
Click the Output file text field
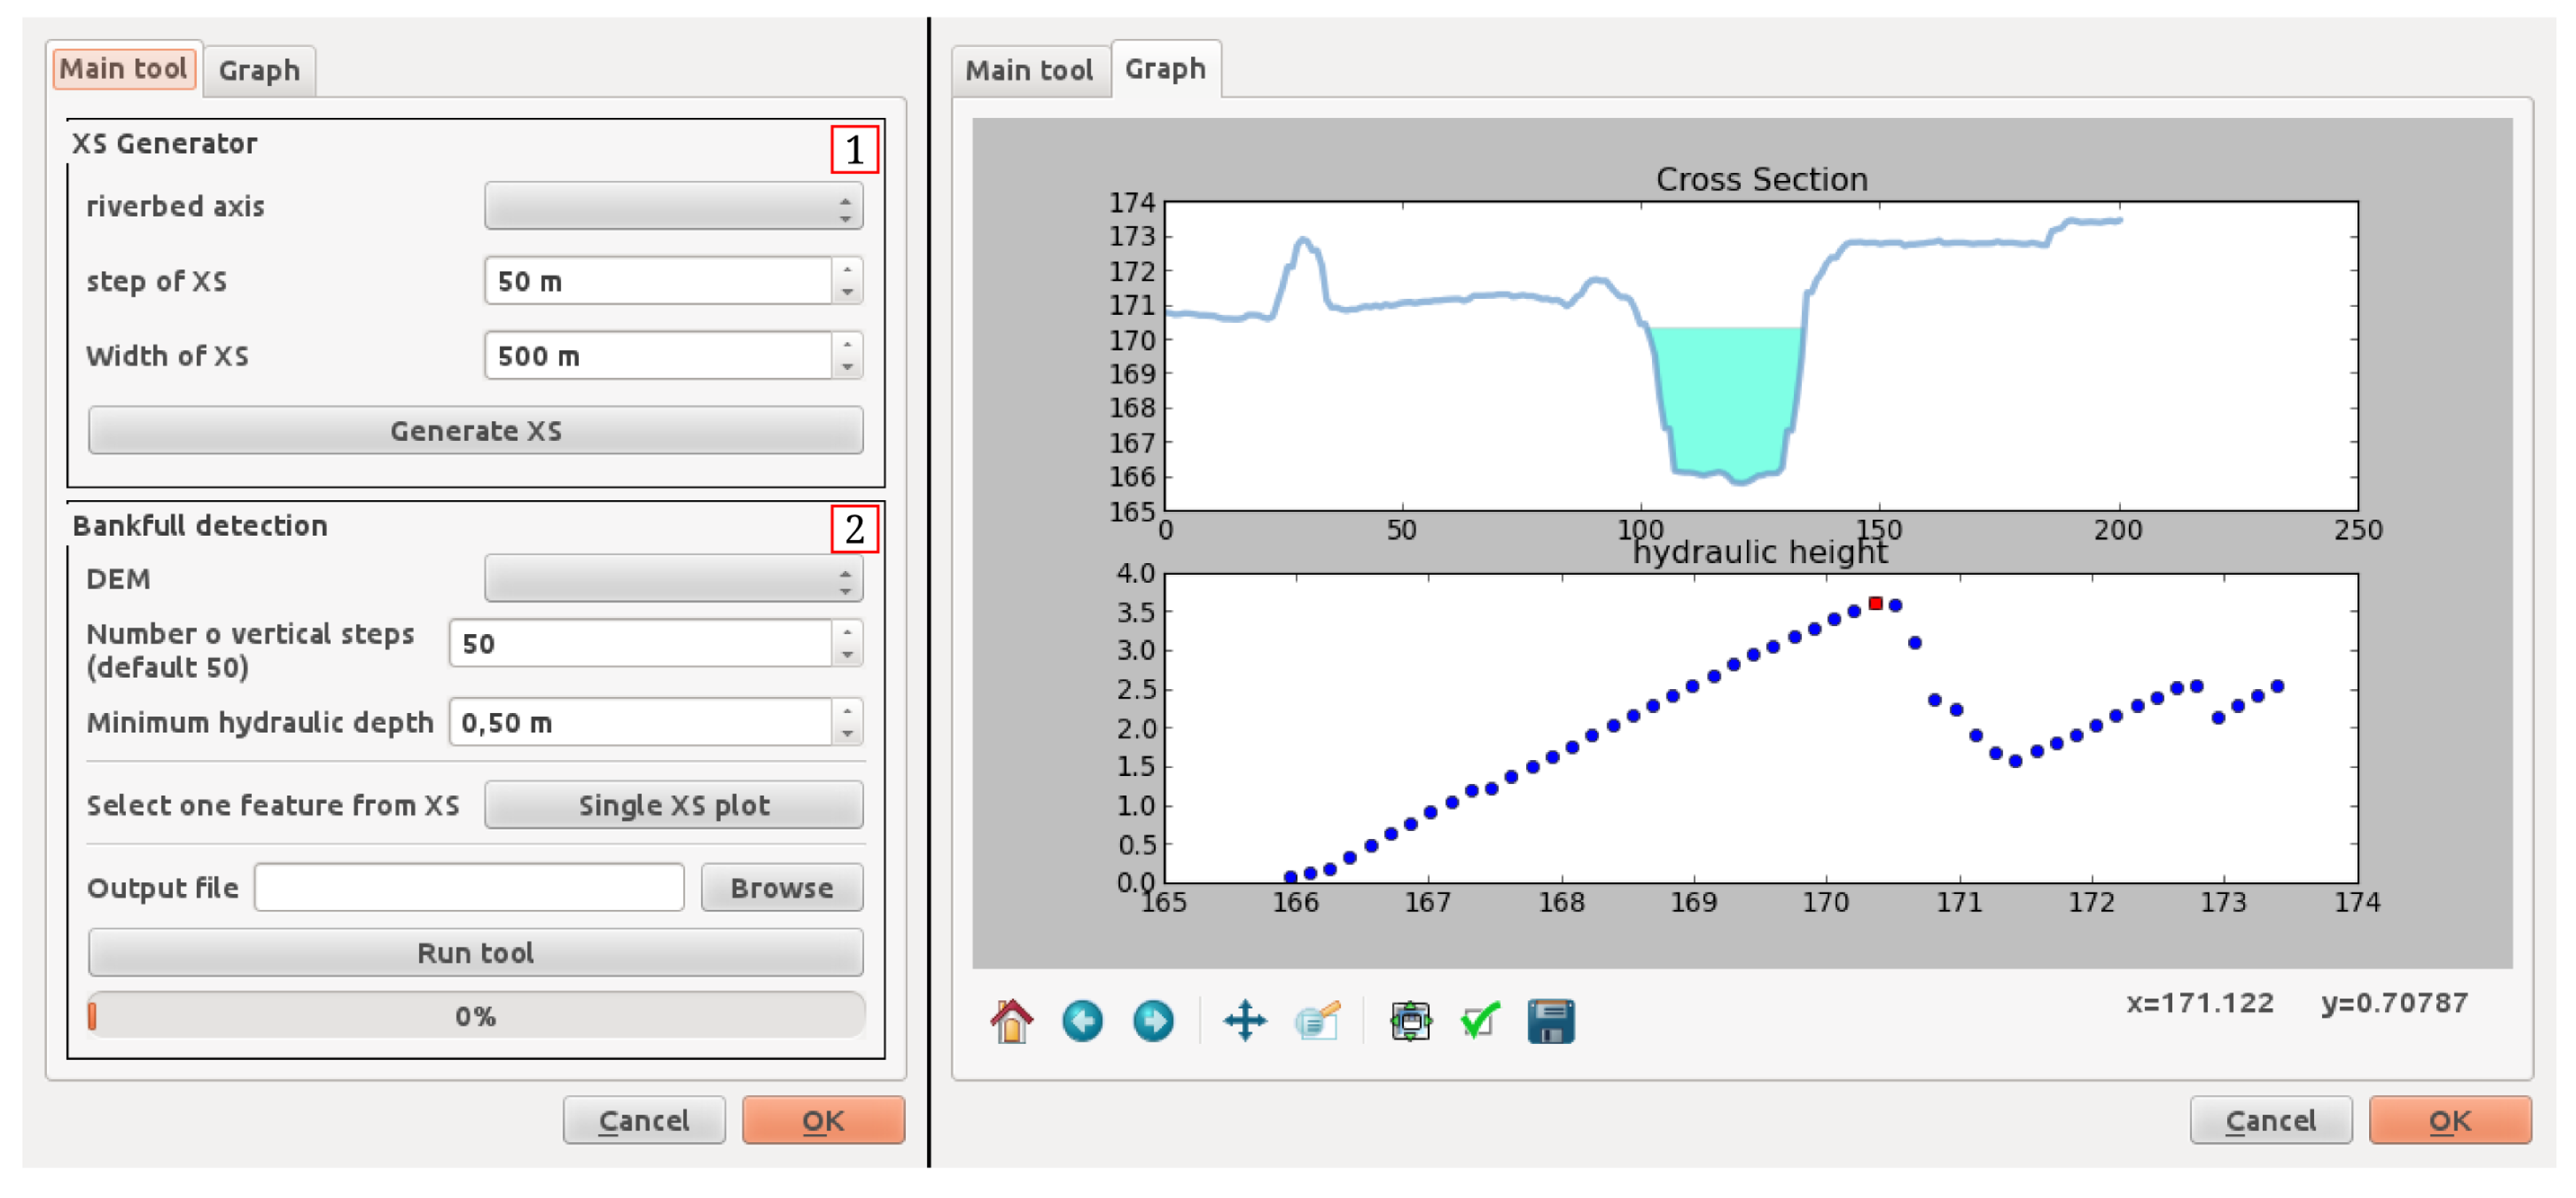coord(469,887)
